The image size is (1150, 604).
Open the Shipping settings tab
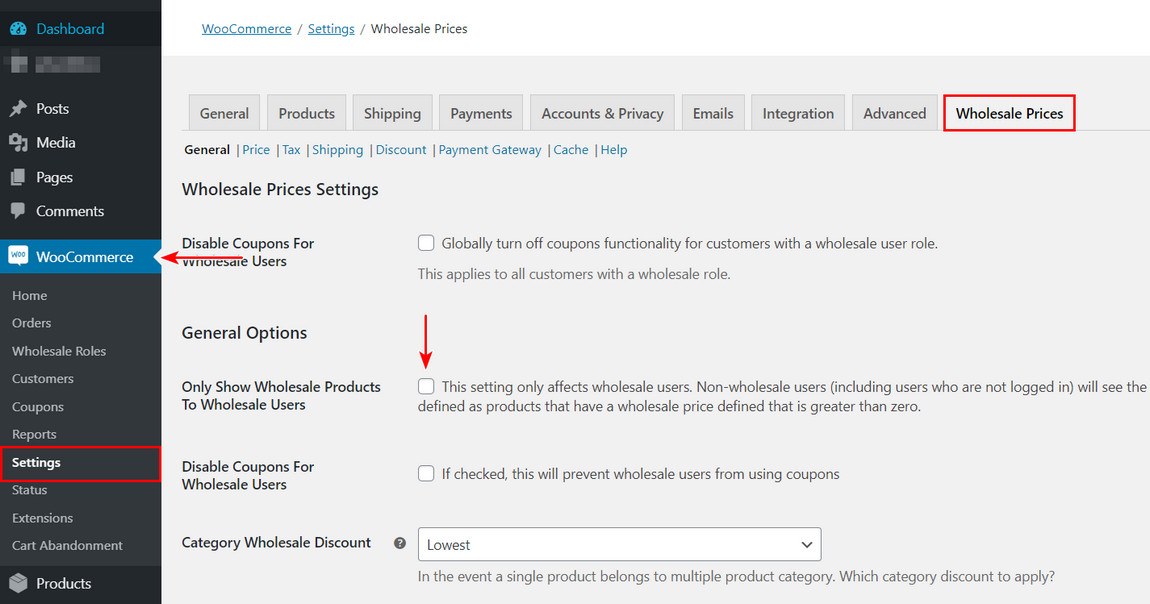coord(392,113)
